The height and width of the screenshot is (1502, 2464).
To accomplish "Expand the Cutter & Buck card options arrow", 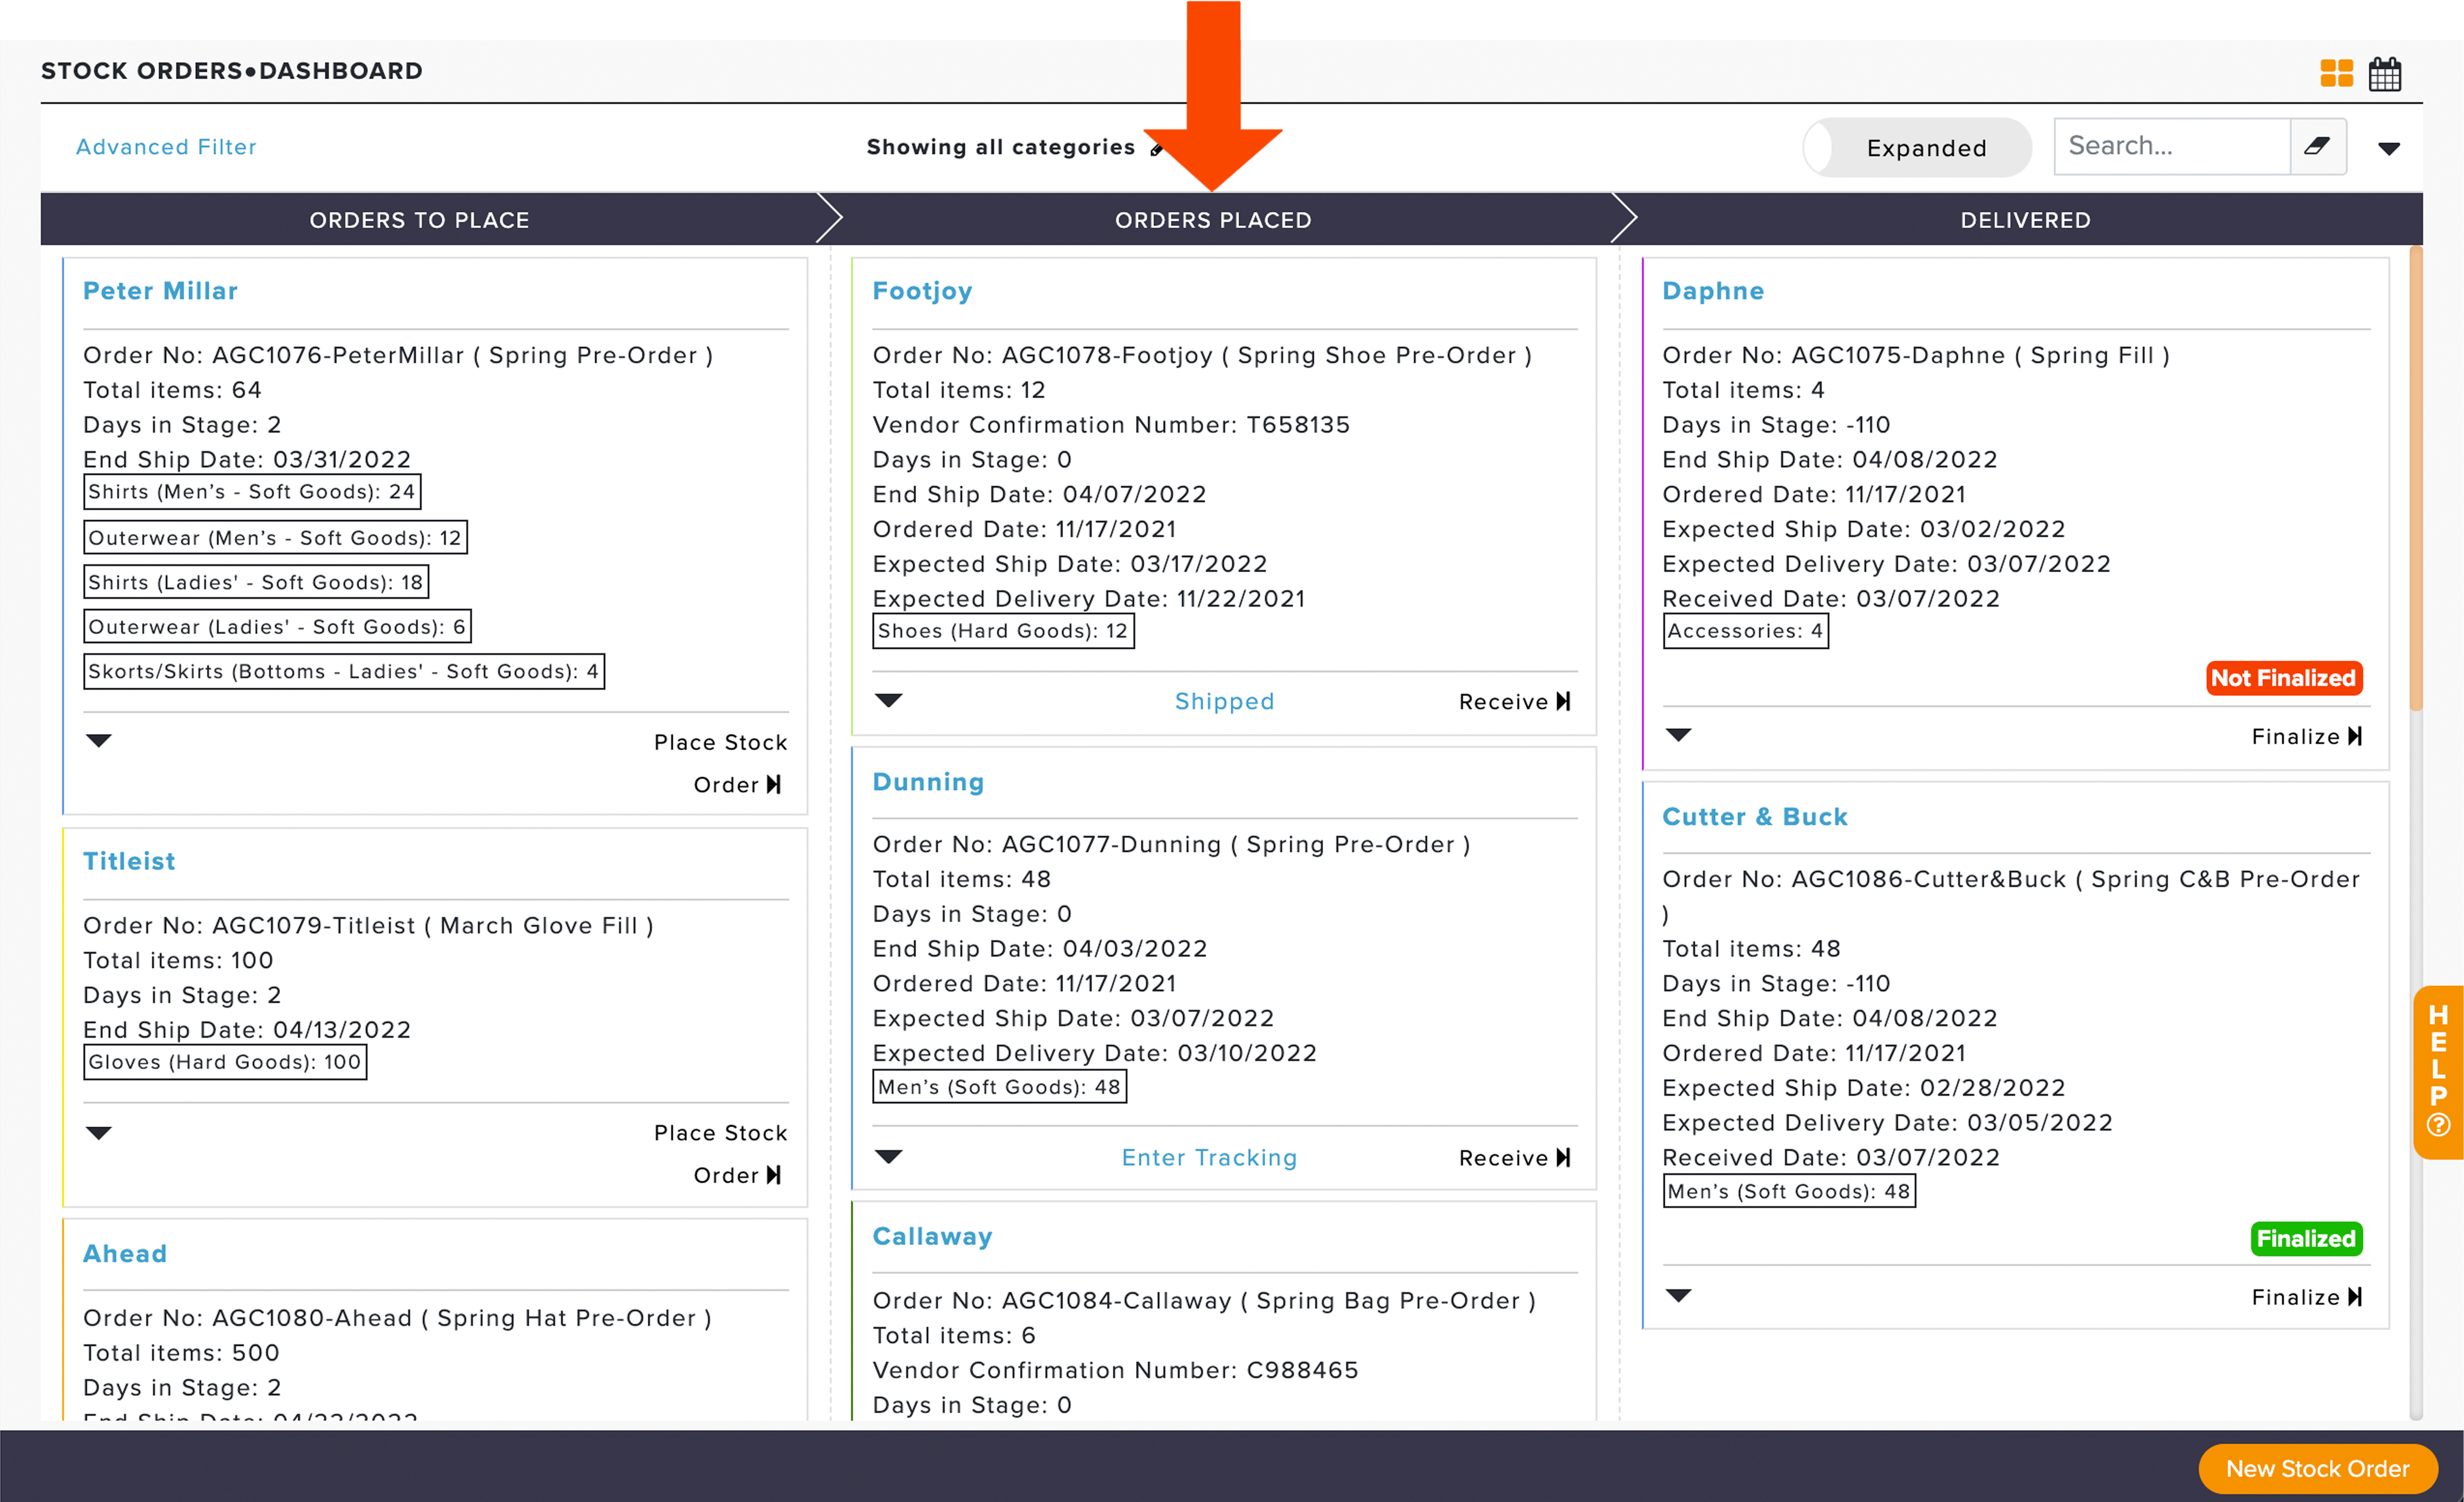I will pyautogui.click(x=1678, y=1295).
